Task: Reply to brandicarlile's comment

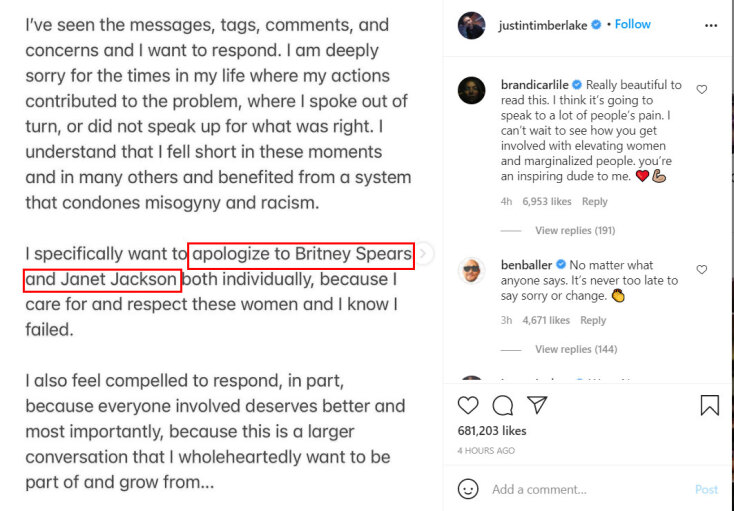Action: [x=594, y=202]
